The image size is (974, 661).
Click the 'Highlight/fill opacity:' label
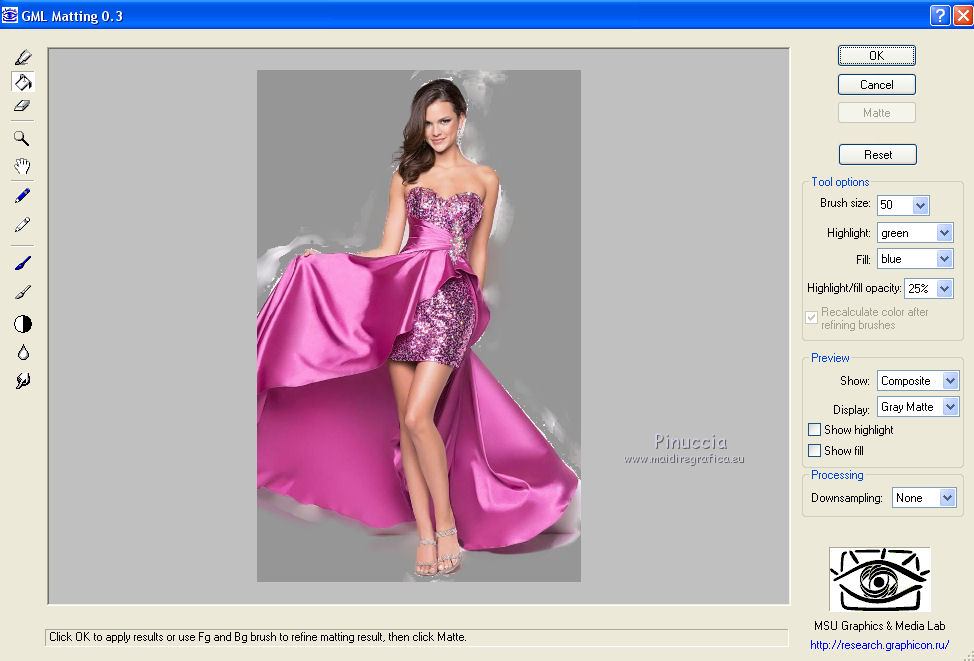click(854, 288)
